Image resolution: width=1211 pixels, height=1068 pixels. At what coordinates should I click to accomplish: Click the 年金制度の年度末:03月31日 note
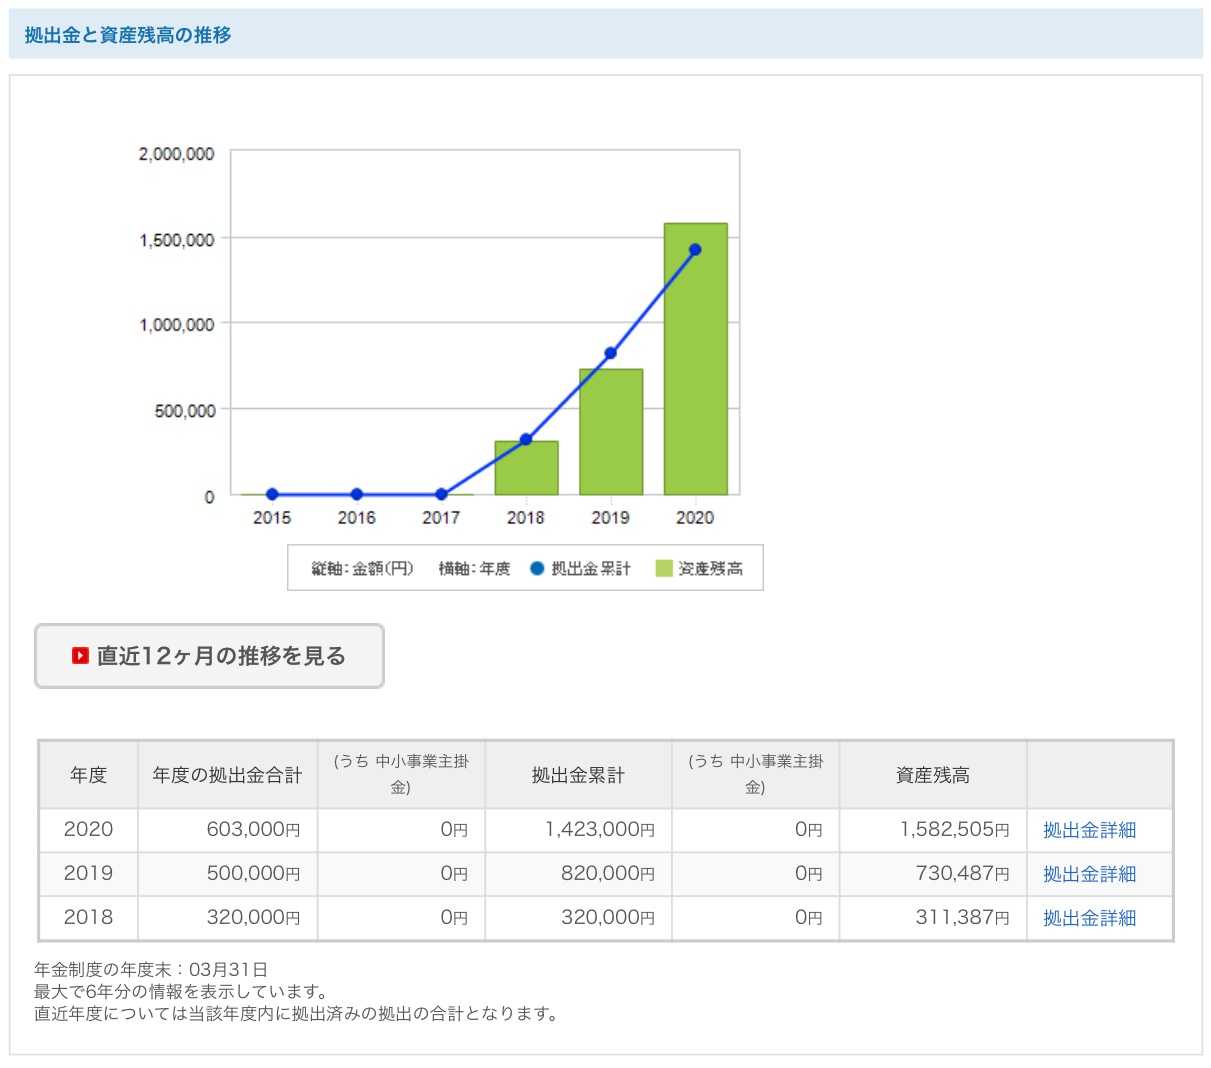pyautogui.click(x=151, y=970)
